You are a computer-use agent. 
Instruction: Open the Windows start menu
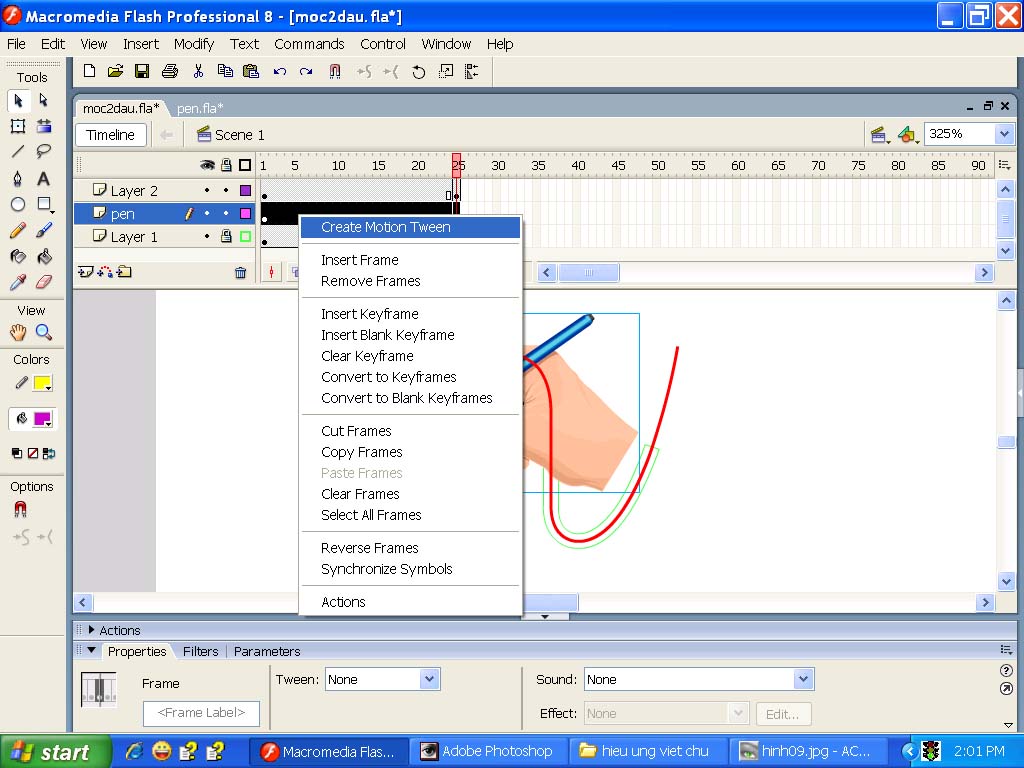click(56, 752)
